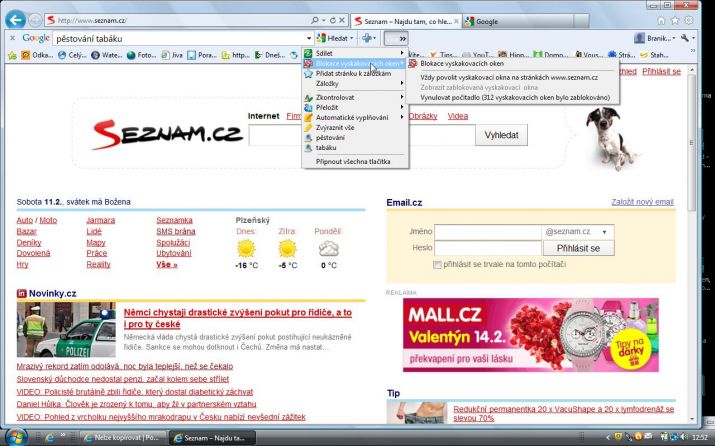715x446 pixels.
Task: Click the Google Toolbar search text field
Action: point(179,38)
